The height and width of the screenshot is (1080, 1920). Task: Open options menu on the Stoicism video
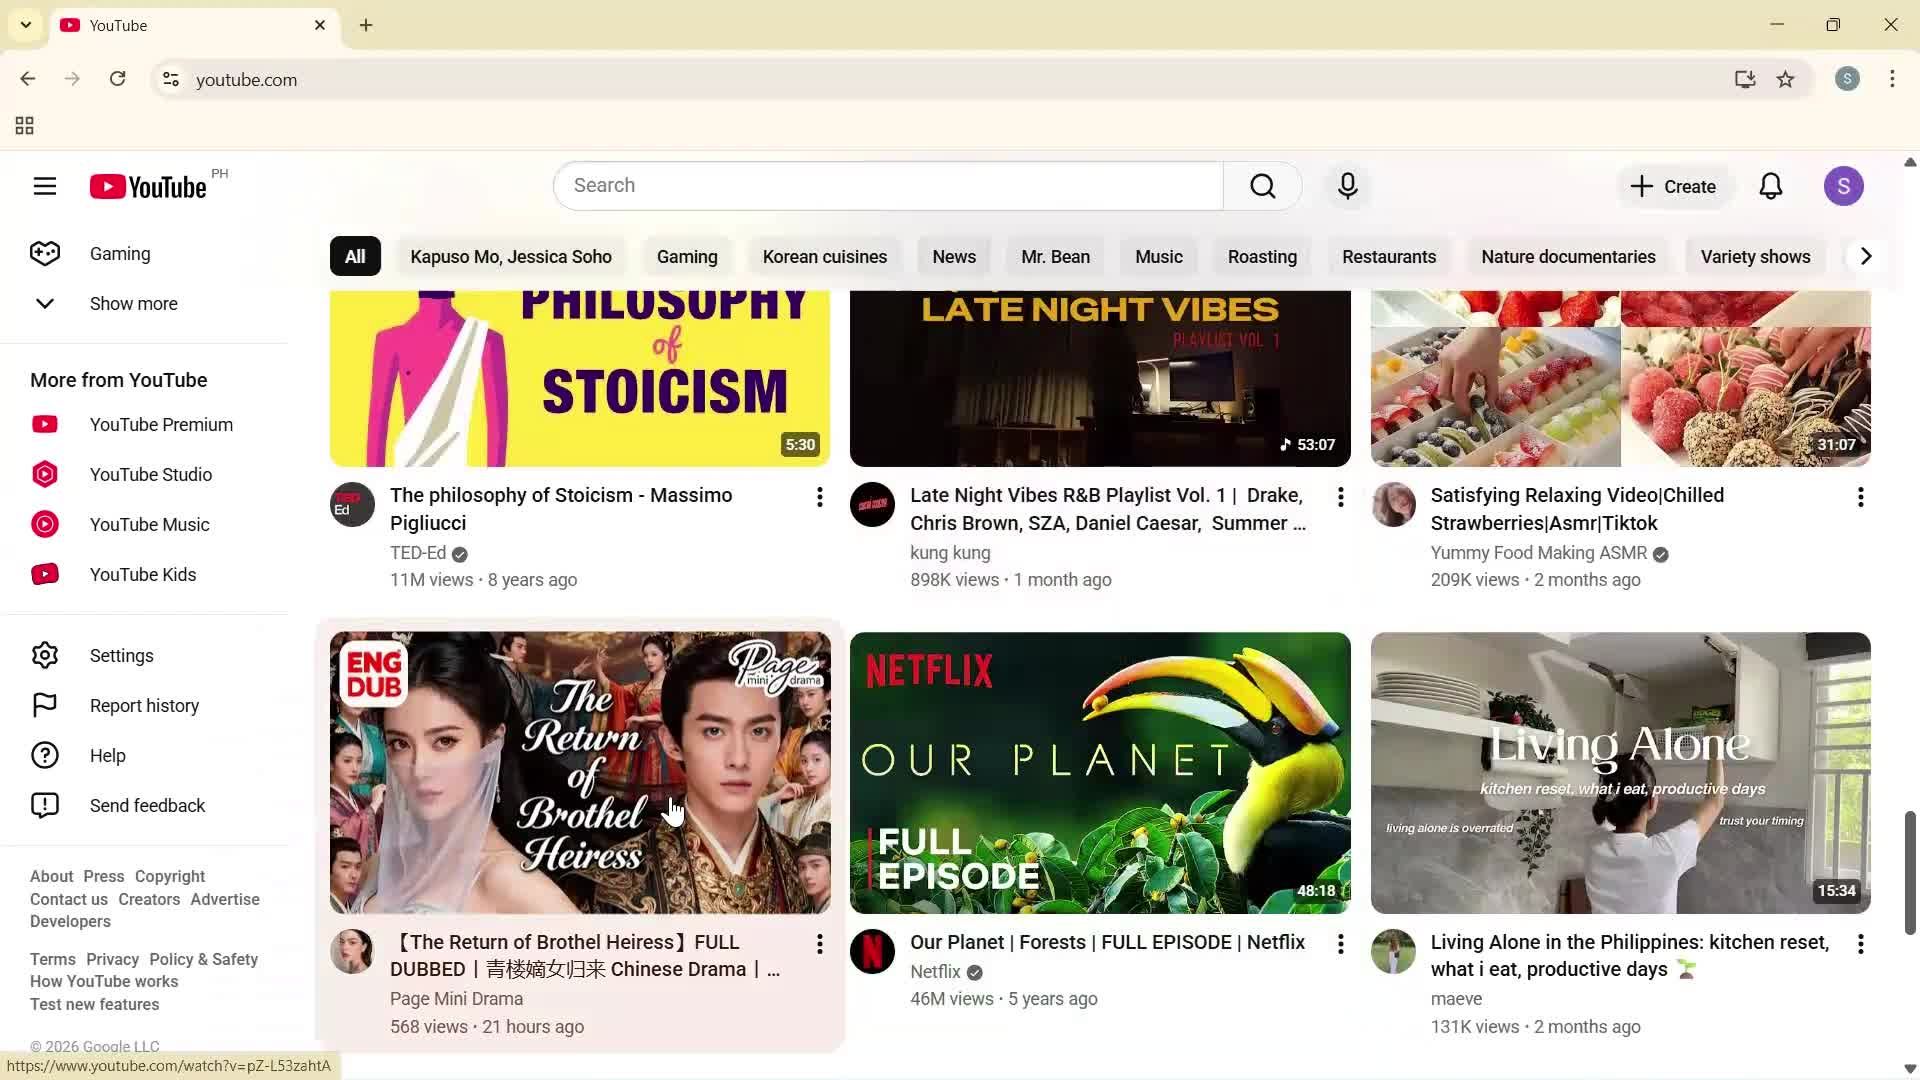820,497
